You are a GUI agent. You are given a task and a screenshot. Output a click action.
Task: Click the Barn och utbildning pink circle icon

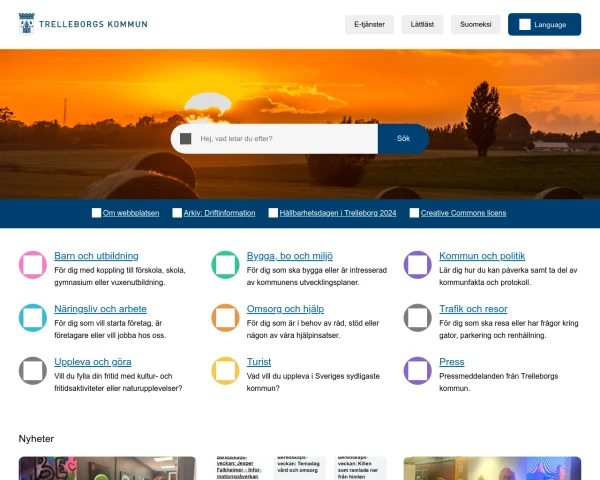[33, 265]
